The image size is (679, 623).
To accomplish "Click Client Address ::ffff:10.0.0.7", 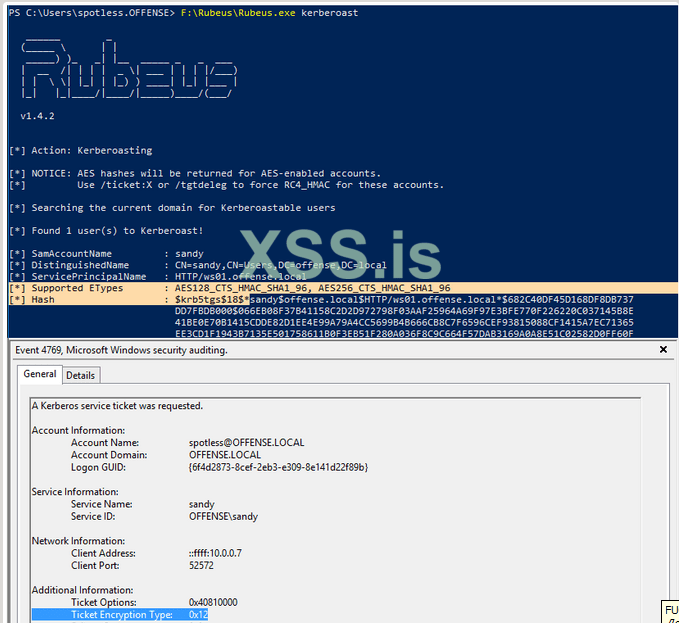I will tap(215, 553).
